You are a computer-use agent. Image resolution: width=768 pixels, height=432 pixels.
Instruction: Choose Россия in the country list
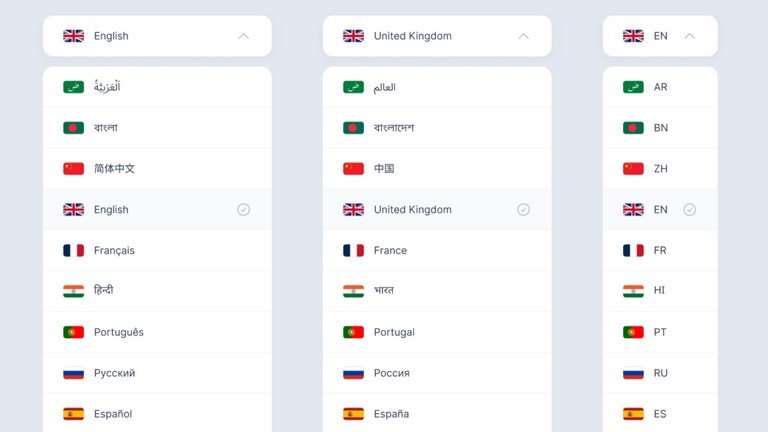(437, 373)
